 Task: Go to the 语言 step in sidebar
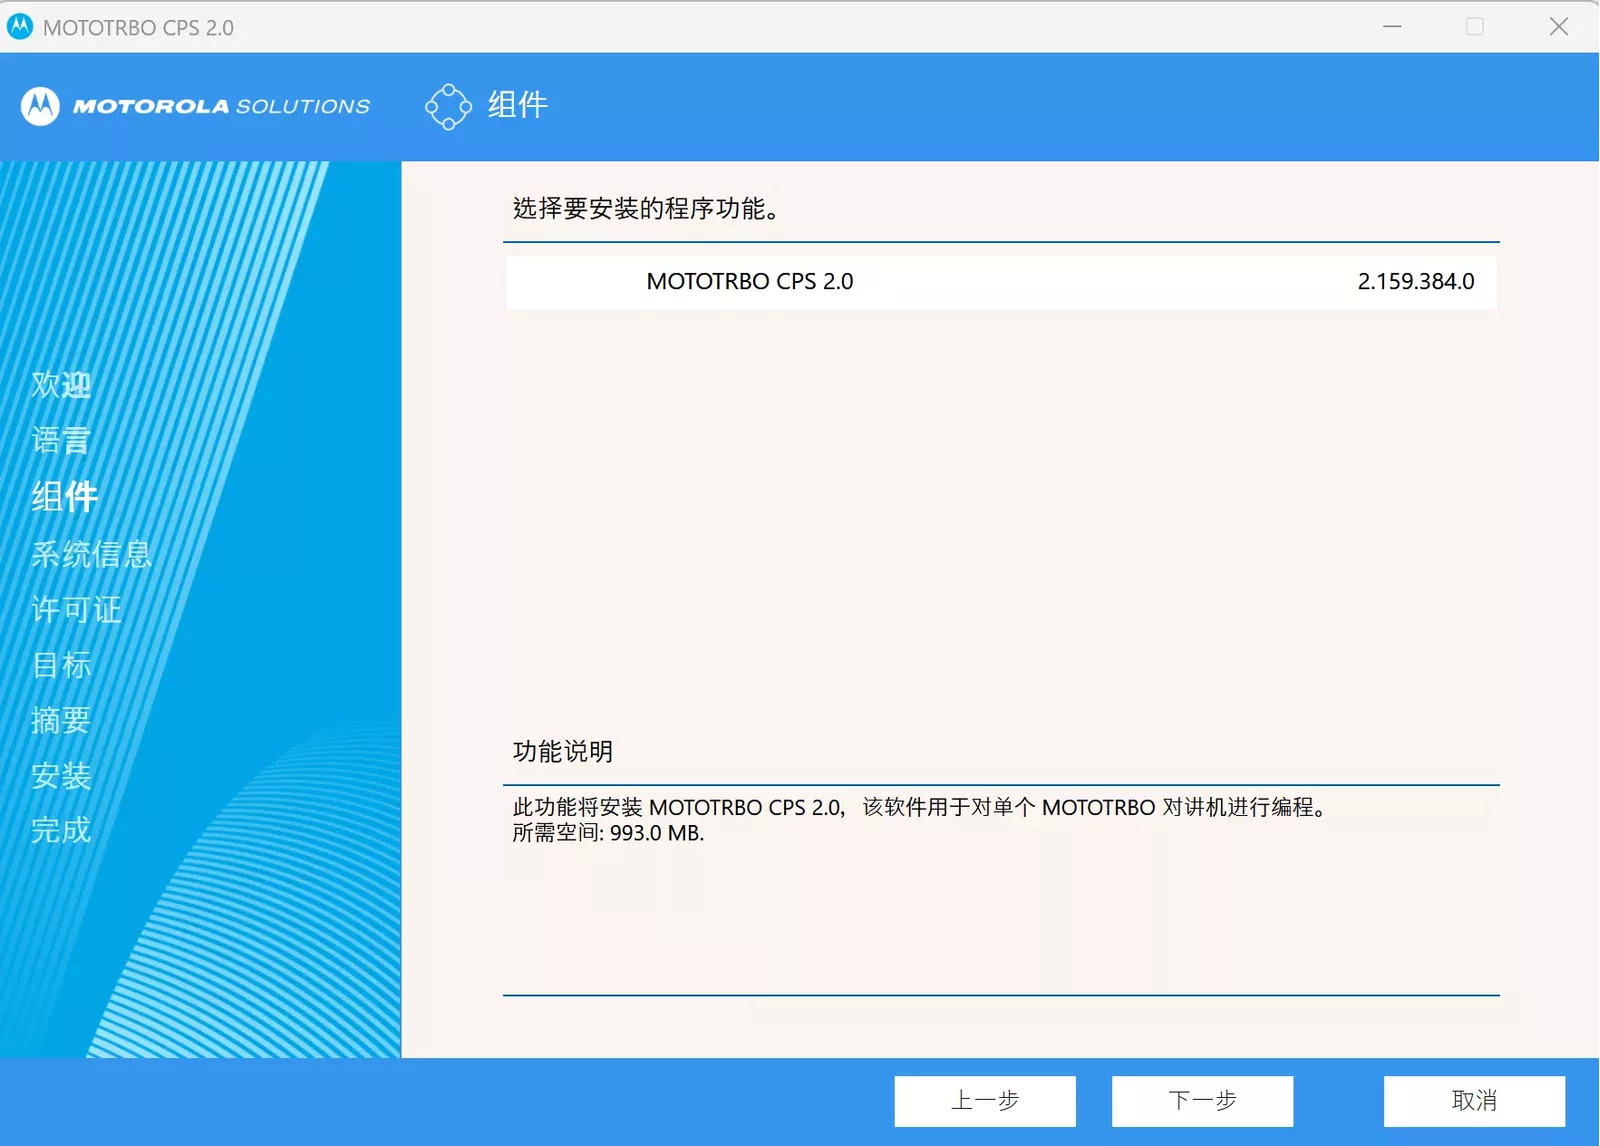click(x=61, y=440)
